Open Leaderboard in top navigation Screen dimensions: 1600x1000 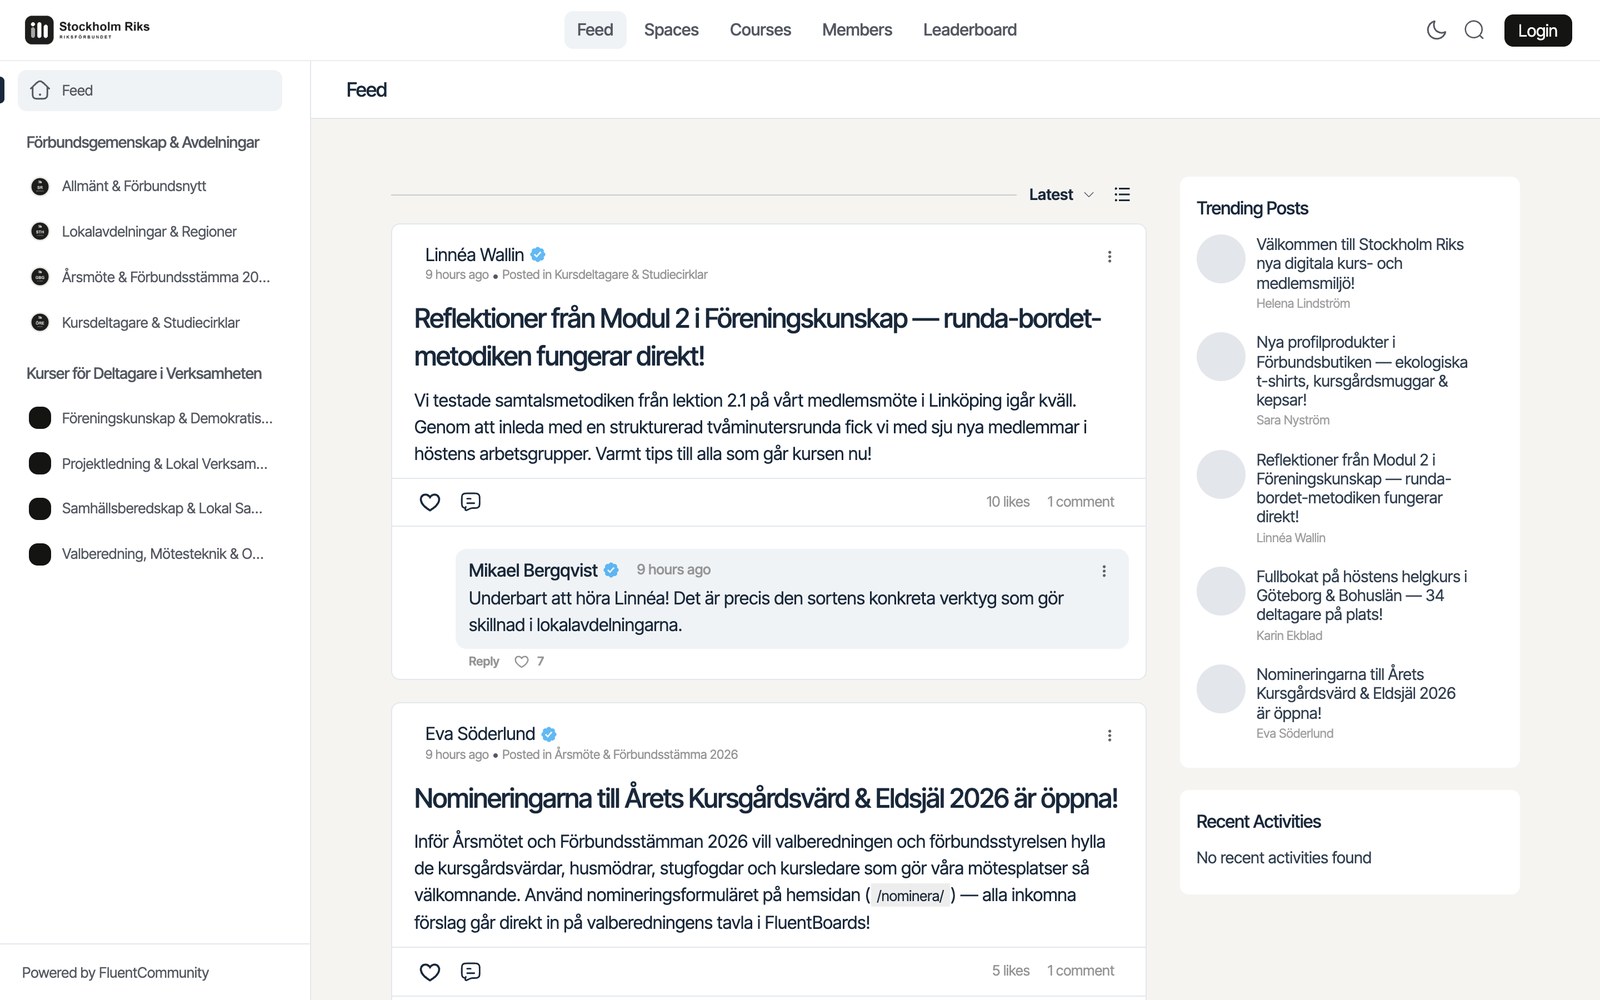point(970,30)
